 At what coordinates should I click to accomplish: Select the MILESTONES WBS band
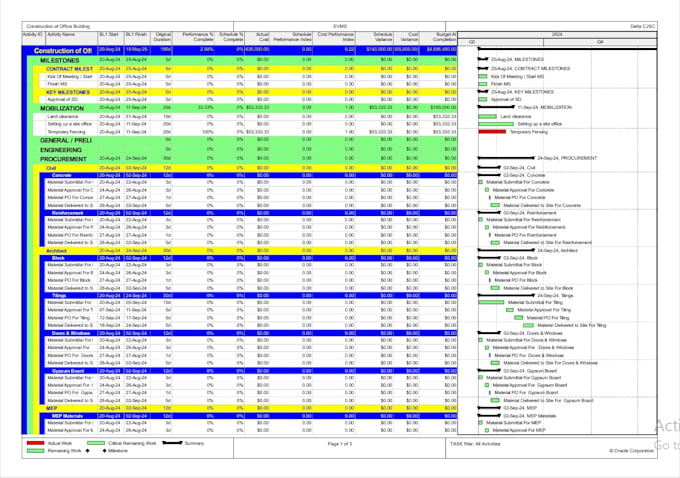[x=242, y=60]
